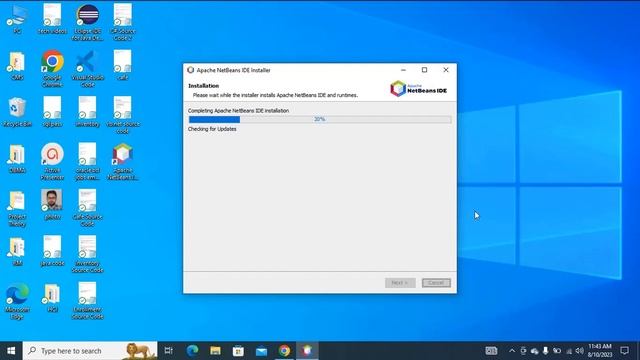Close the Apache NetBeans IDE Installer
640x360 pixels.
click(446, 70)
